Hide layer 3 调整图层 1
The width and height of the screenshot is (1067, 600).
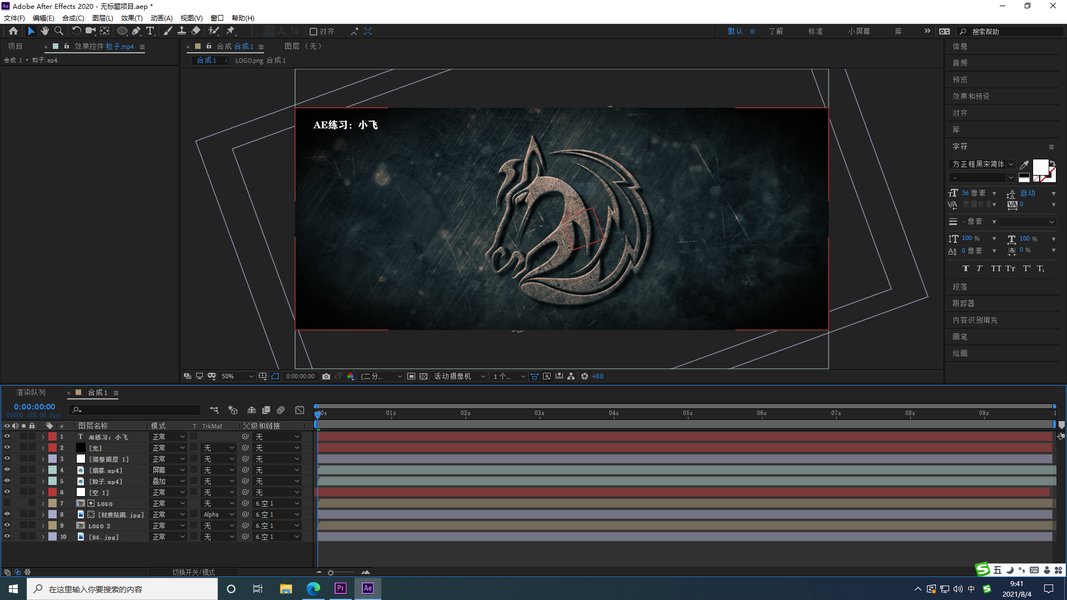coord(7,459)
